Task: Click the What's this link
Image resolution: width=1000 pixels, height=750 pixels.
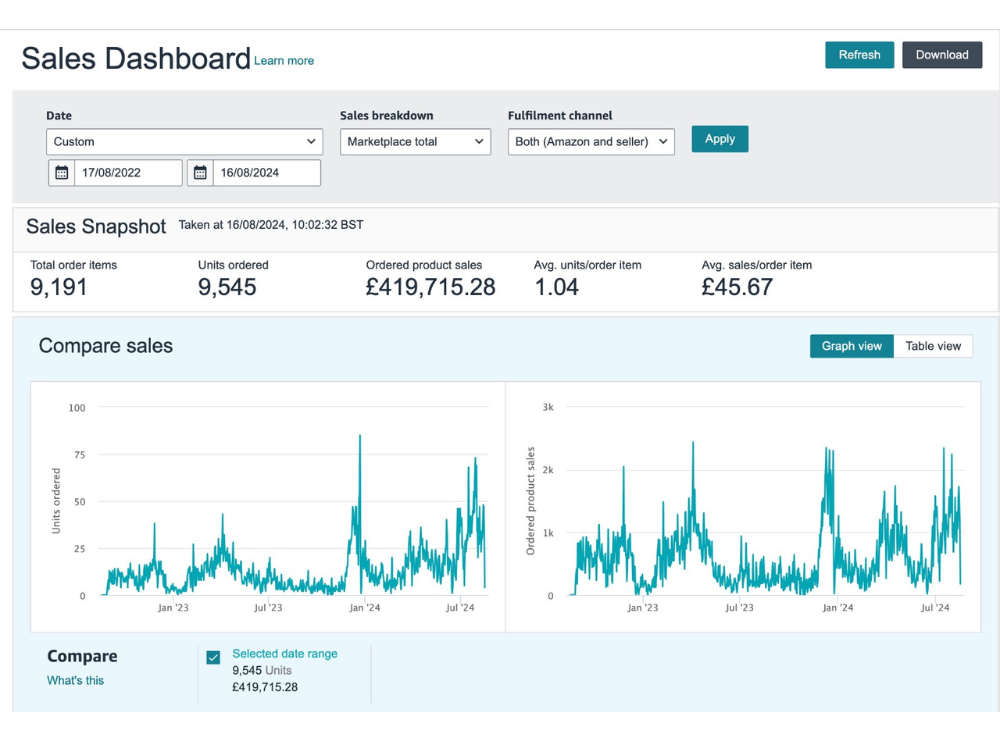Action: (75, 681)
